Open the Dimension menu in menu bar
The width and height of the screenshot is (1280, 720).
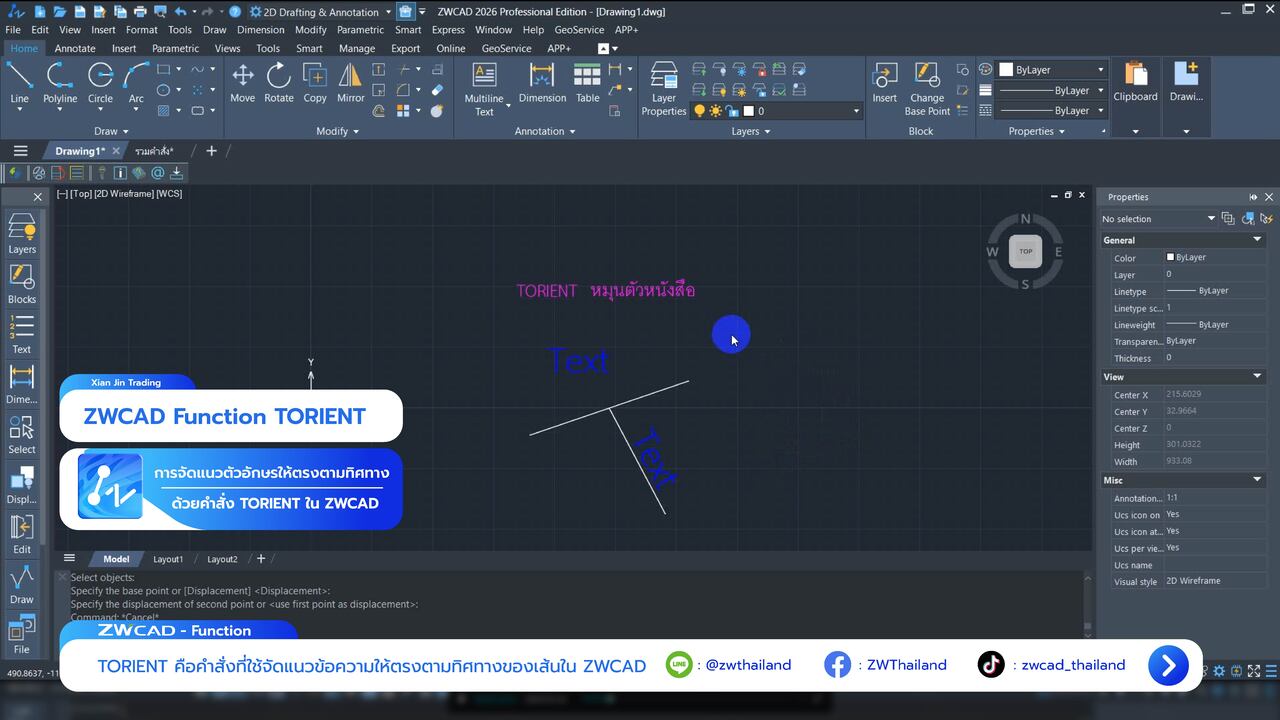(260, 30)
